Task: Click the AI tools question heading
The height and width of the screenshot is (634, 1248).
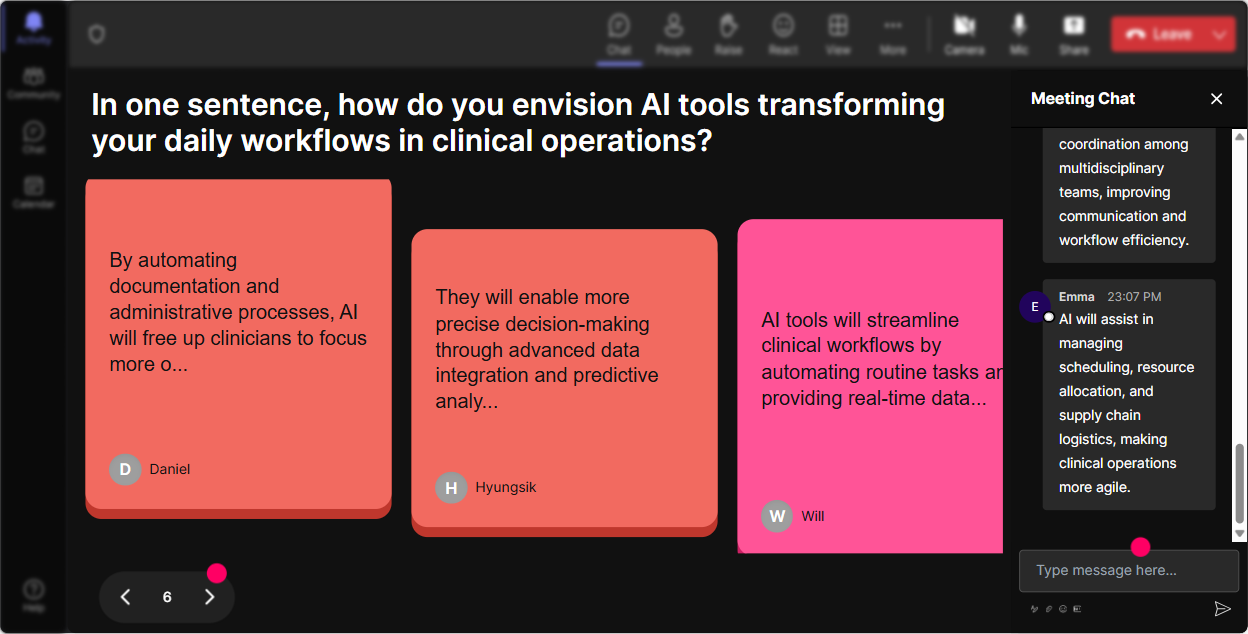Action: 518,122
